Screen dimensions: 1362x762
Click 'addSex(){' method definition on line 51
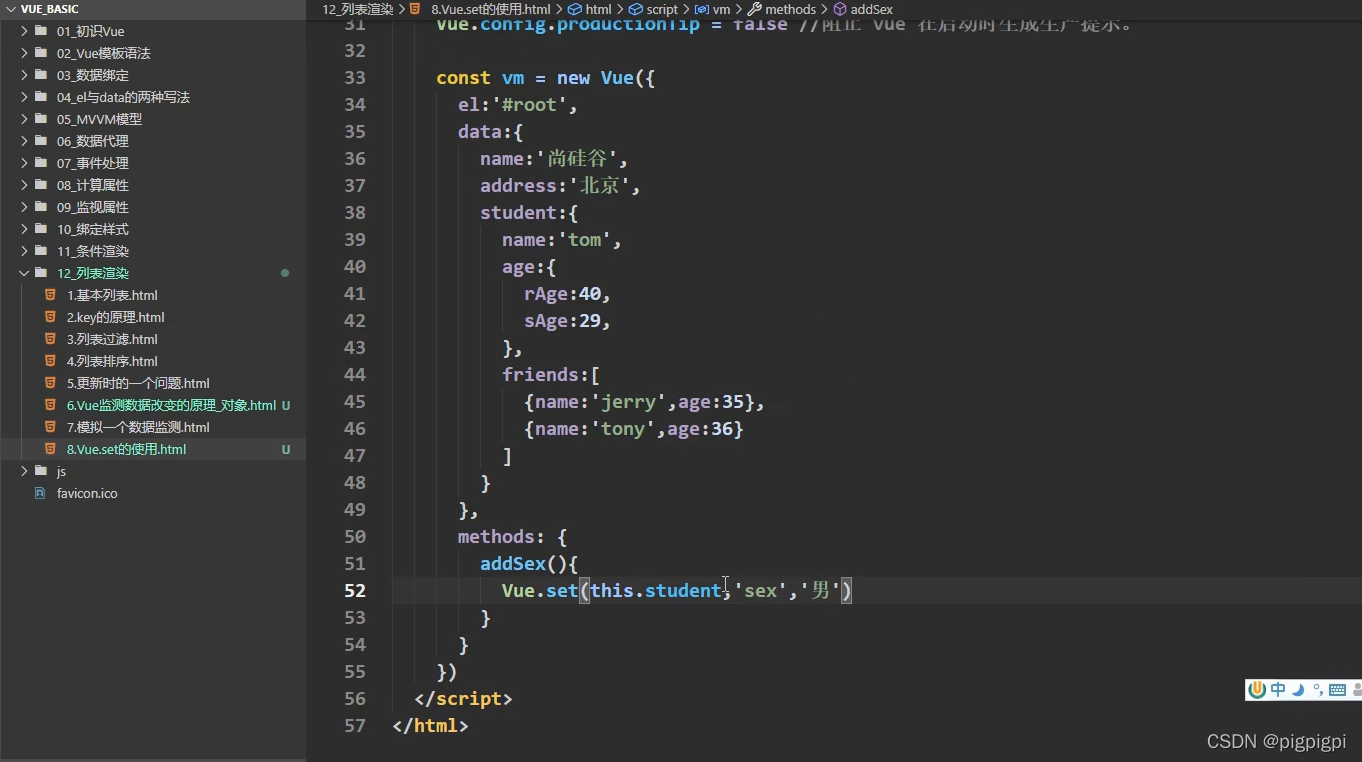529,563
